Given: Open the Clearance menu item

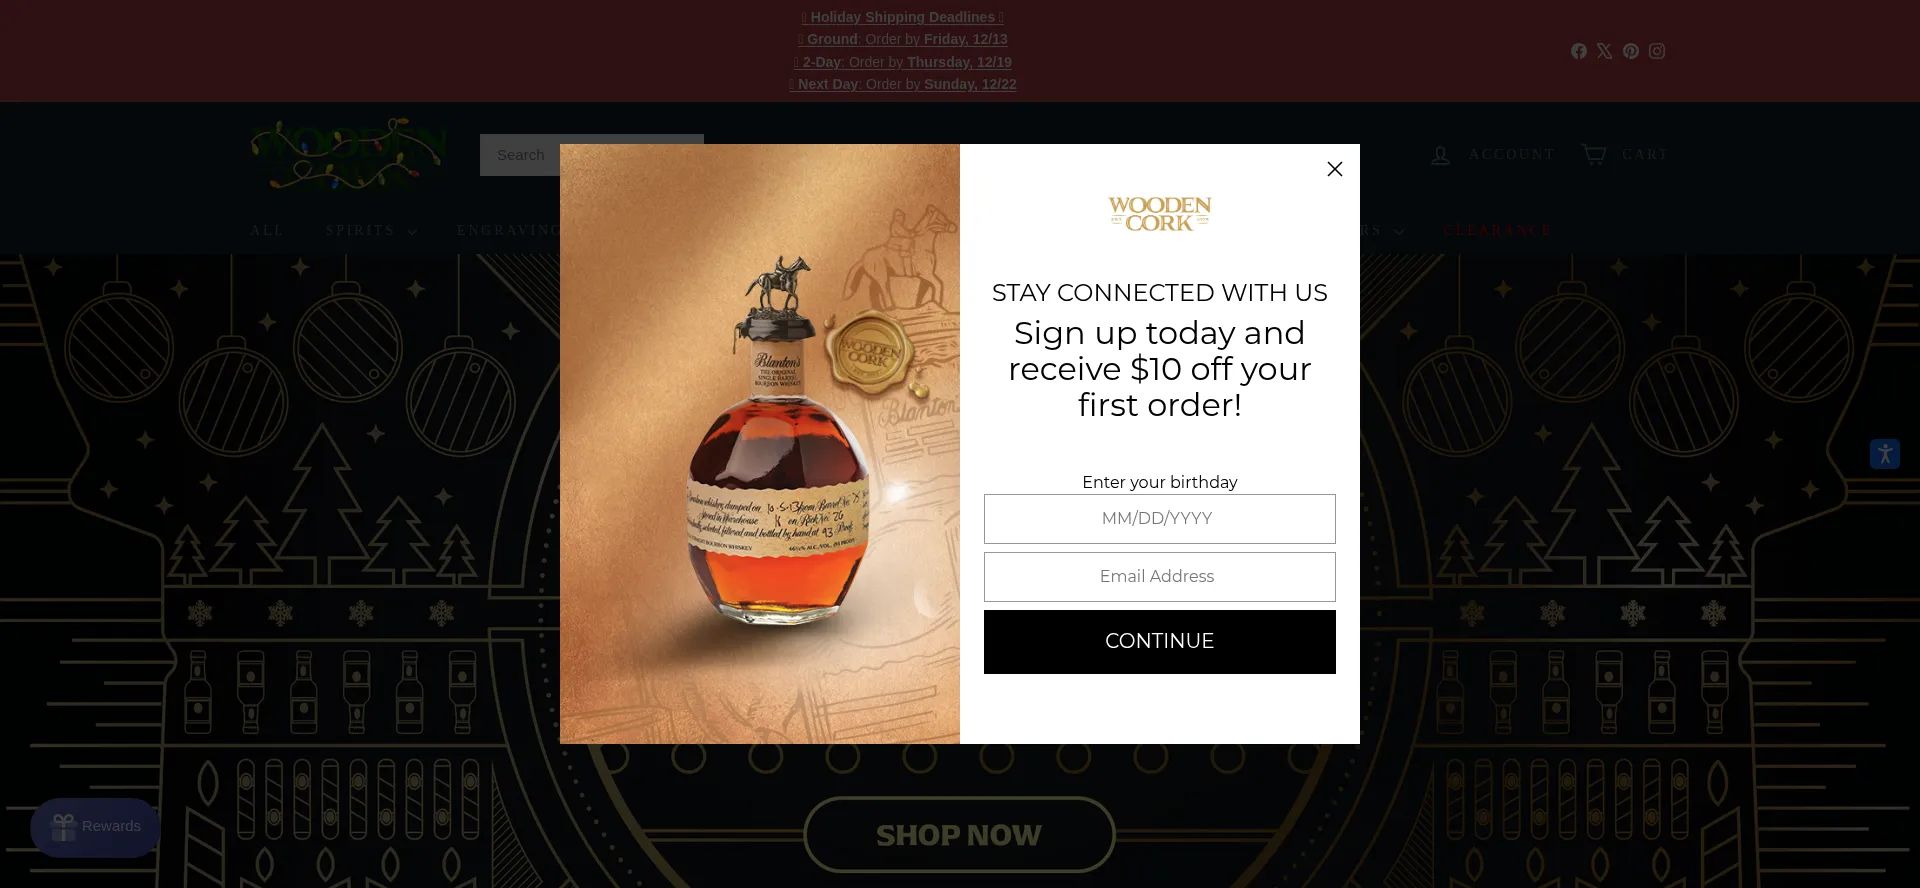Looking at the screenshot, I should click(x=1498, y=231).
